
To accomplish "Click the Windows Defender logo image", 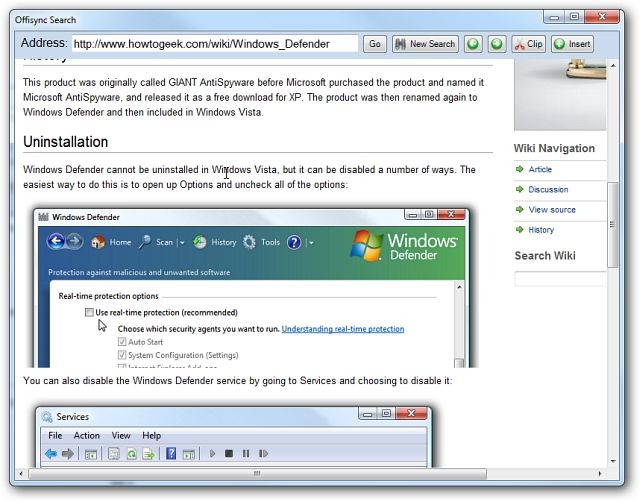I will [x=404, y=246].
